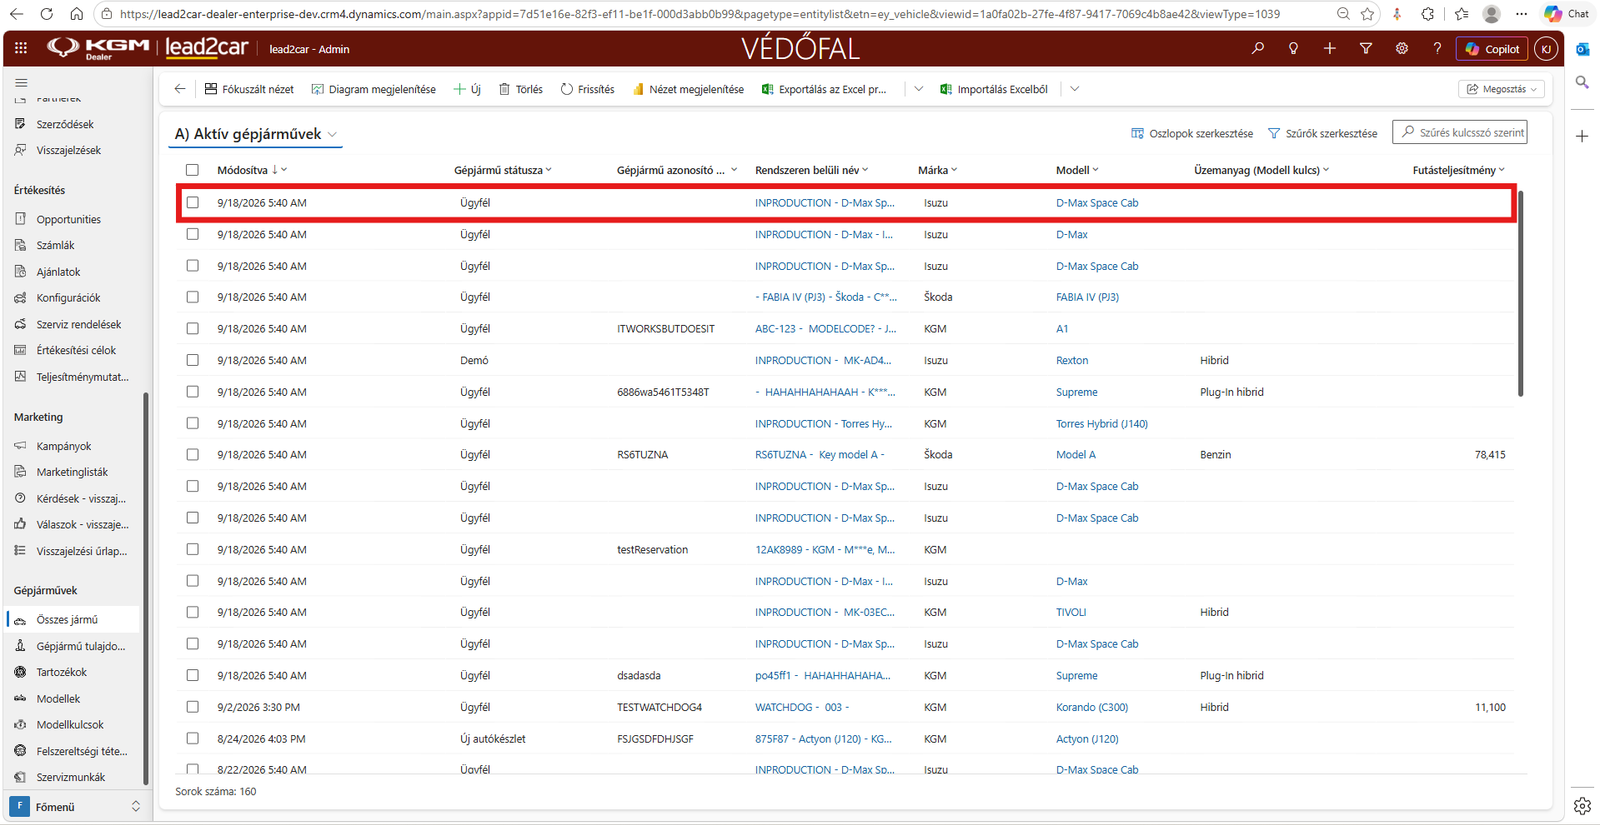Open Modellkulcsok in the sidebar

tap(70, 725)
